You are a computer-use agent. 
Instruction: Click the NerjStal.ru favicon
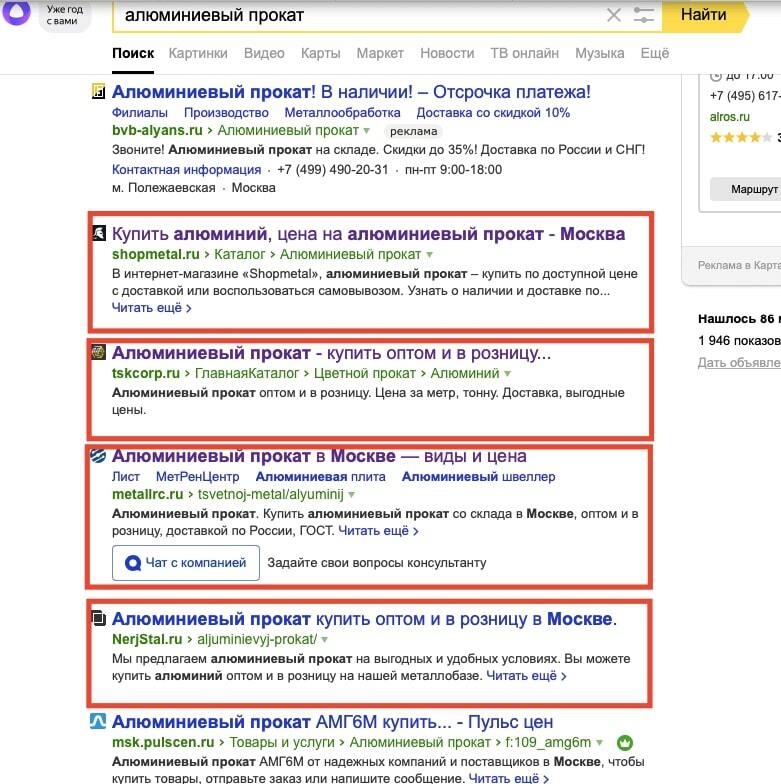(x=98, y=618)
